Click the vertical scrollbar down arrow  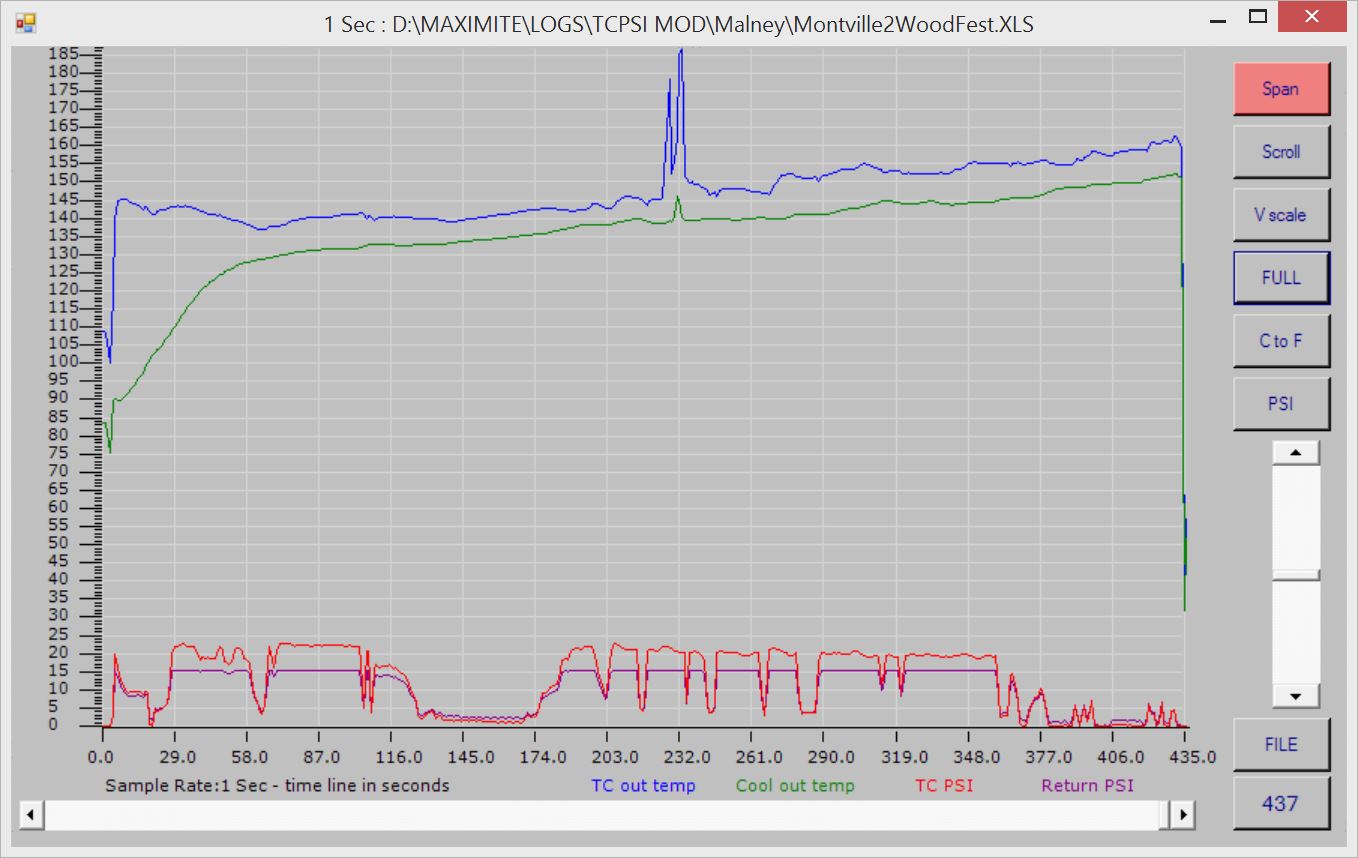coord(1296,696)
